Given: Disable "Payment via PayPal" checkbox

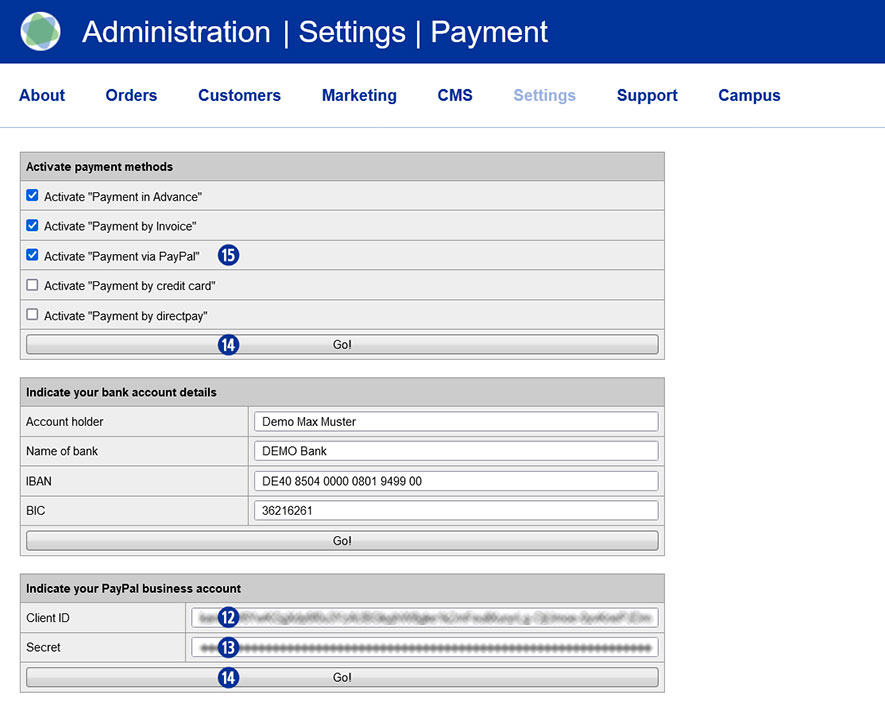Looking at the screenshot, I should tap(32, 255).
